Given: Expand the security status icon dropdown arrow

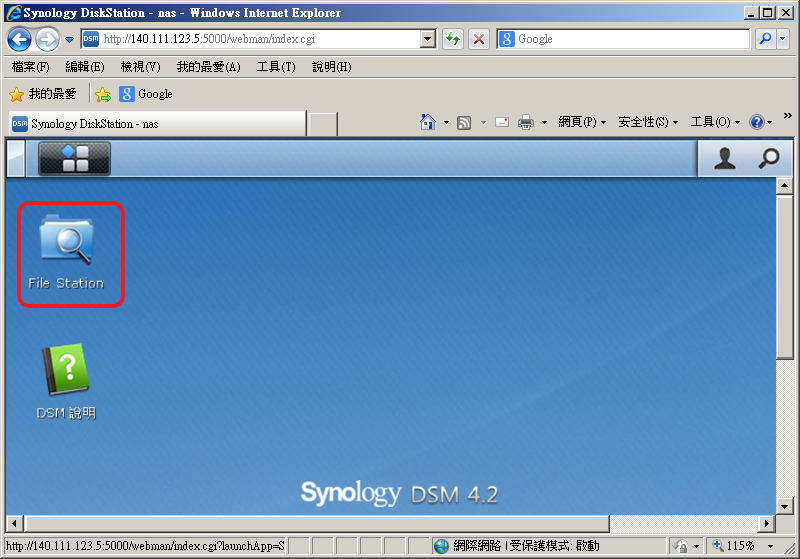Looking at the screenshot, I should (x=696, y=546).
